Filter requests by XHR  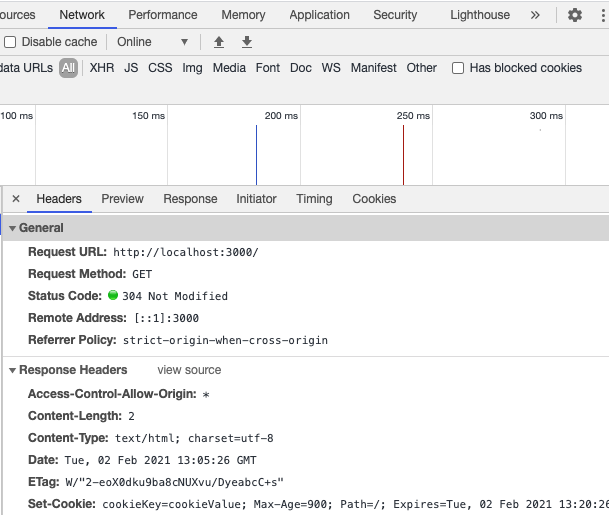[102, 68]
